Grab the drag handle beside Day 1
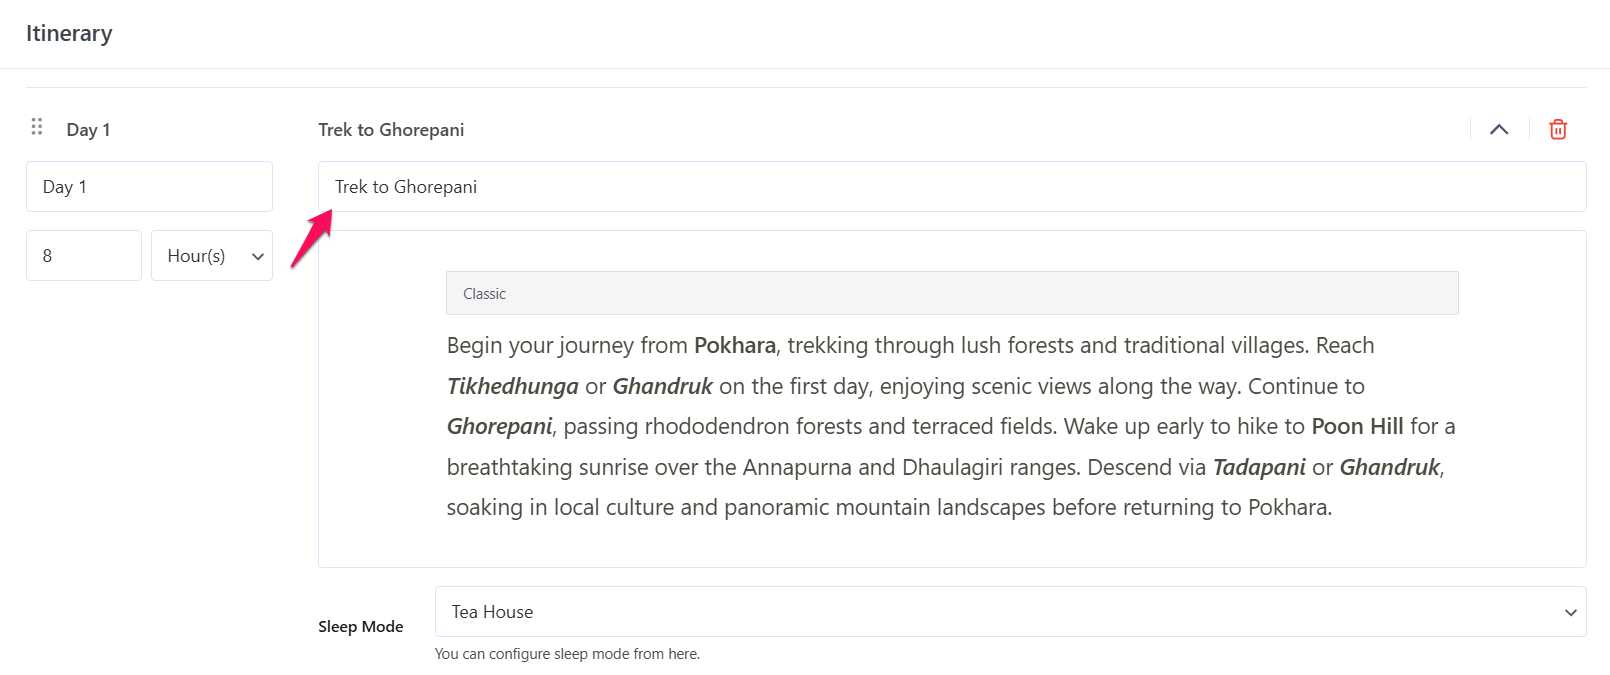The image size is (1610, 675). (37, 127)
